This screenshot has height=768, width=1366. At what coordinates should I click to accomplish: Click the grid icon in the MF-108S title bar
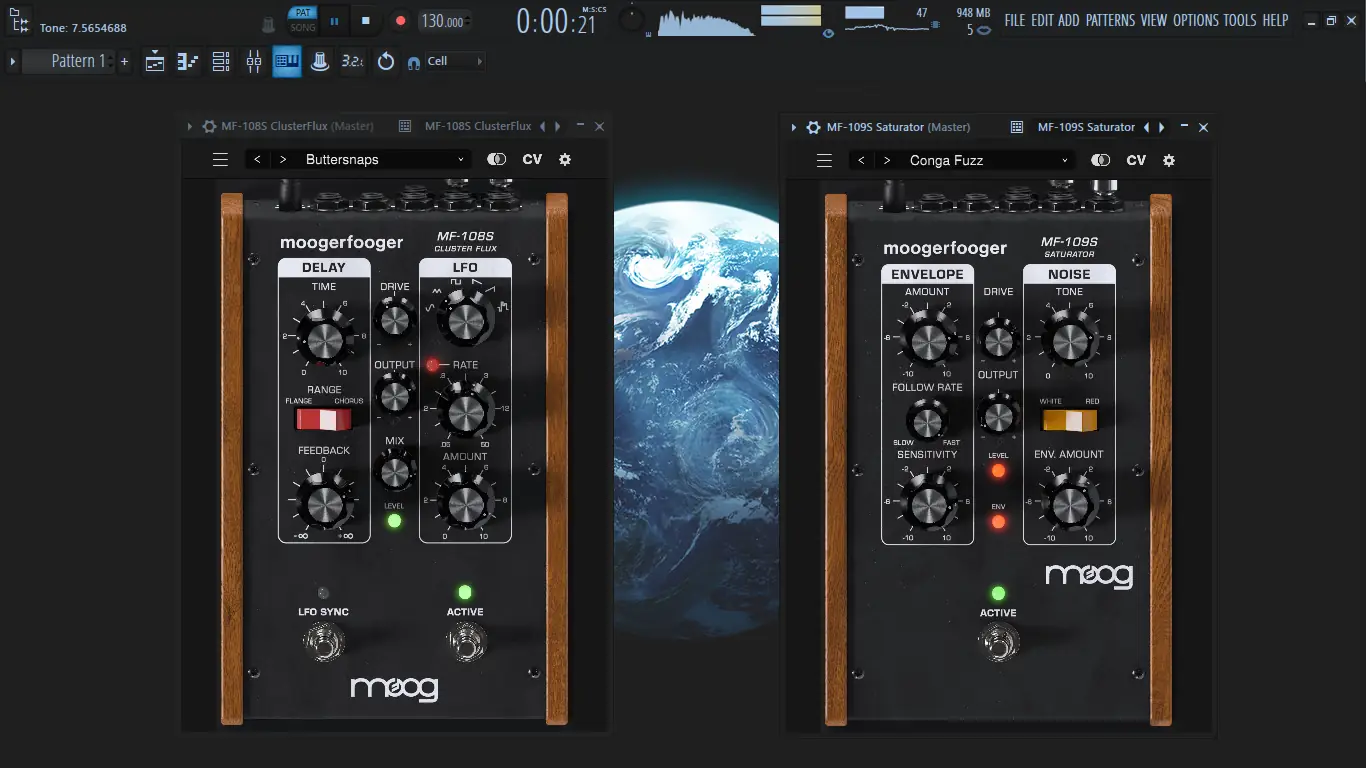[405, 127]
